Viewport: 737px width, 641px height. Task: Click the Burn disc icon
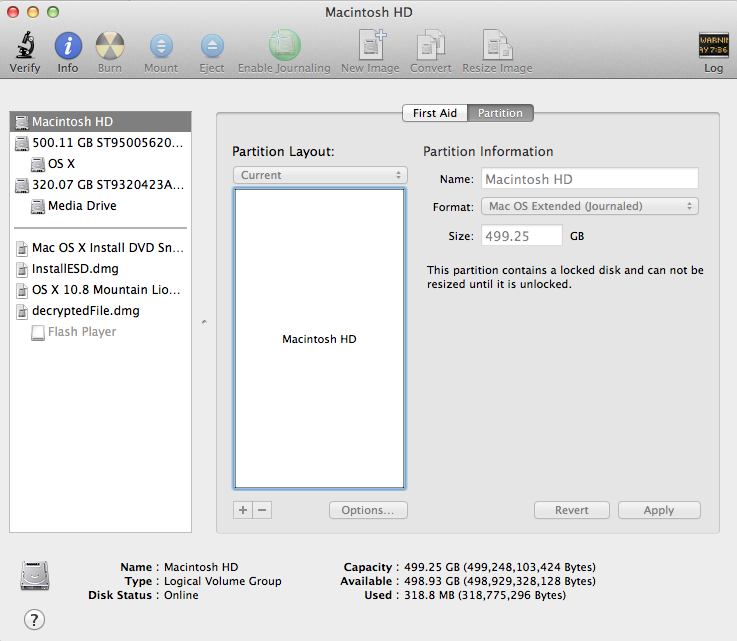point(110,46)
